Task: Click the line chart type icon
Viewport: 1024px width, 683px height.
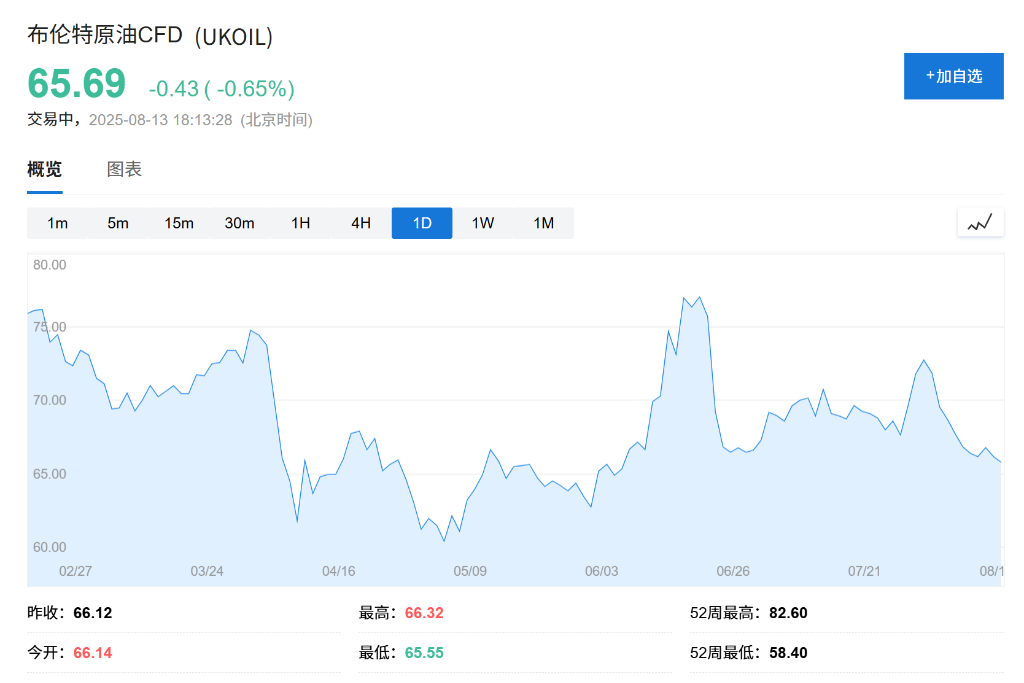Action: [980, 222]
